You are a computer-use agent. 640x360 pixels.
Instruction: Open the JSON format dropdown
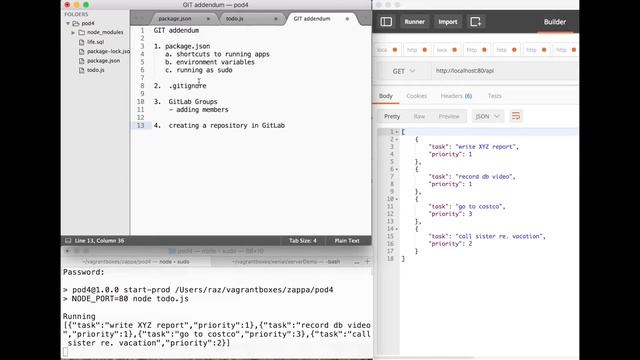pyautogui.click(x=487, y=116)
